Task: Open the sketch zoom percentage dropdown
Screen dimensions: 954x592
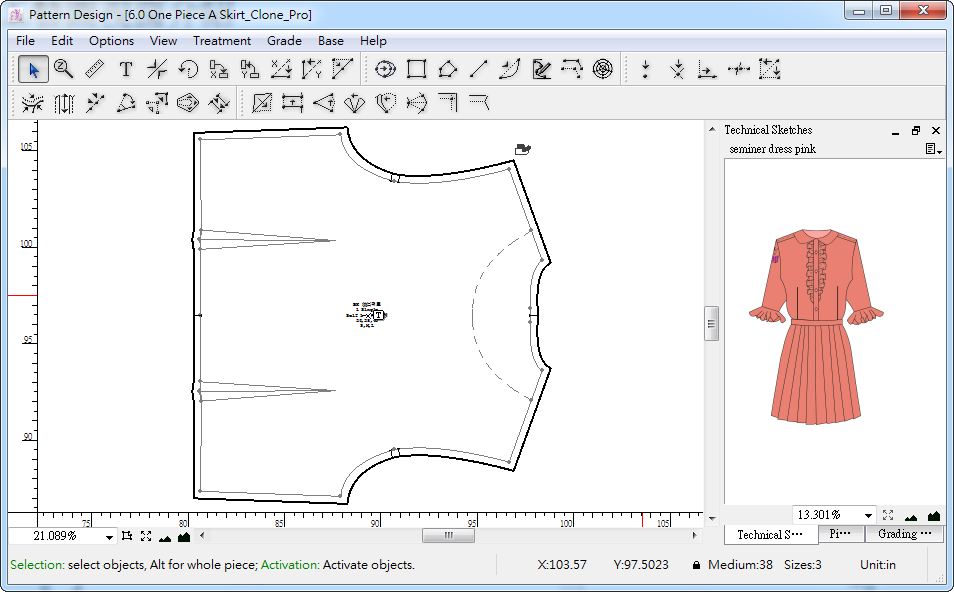Action: 868,516
